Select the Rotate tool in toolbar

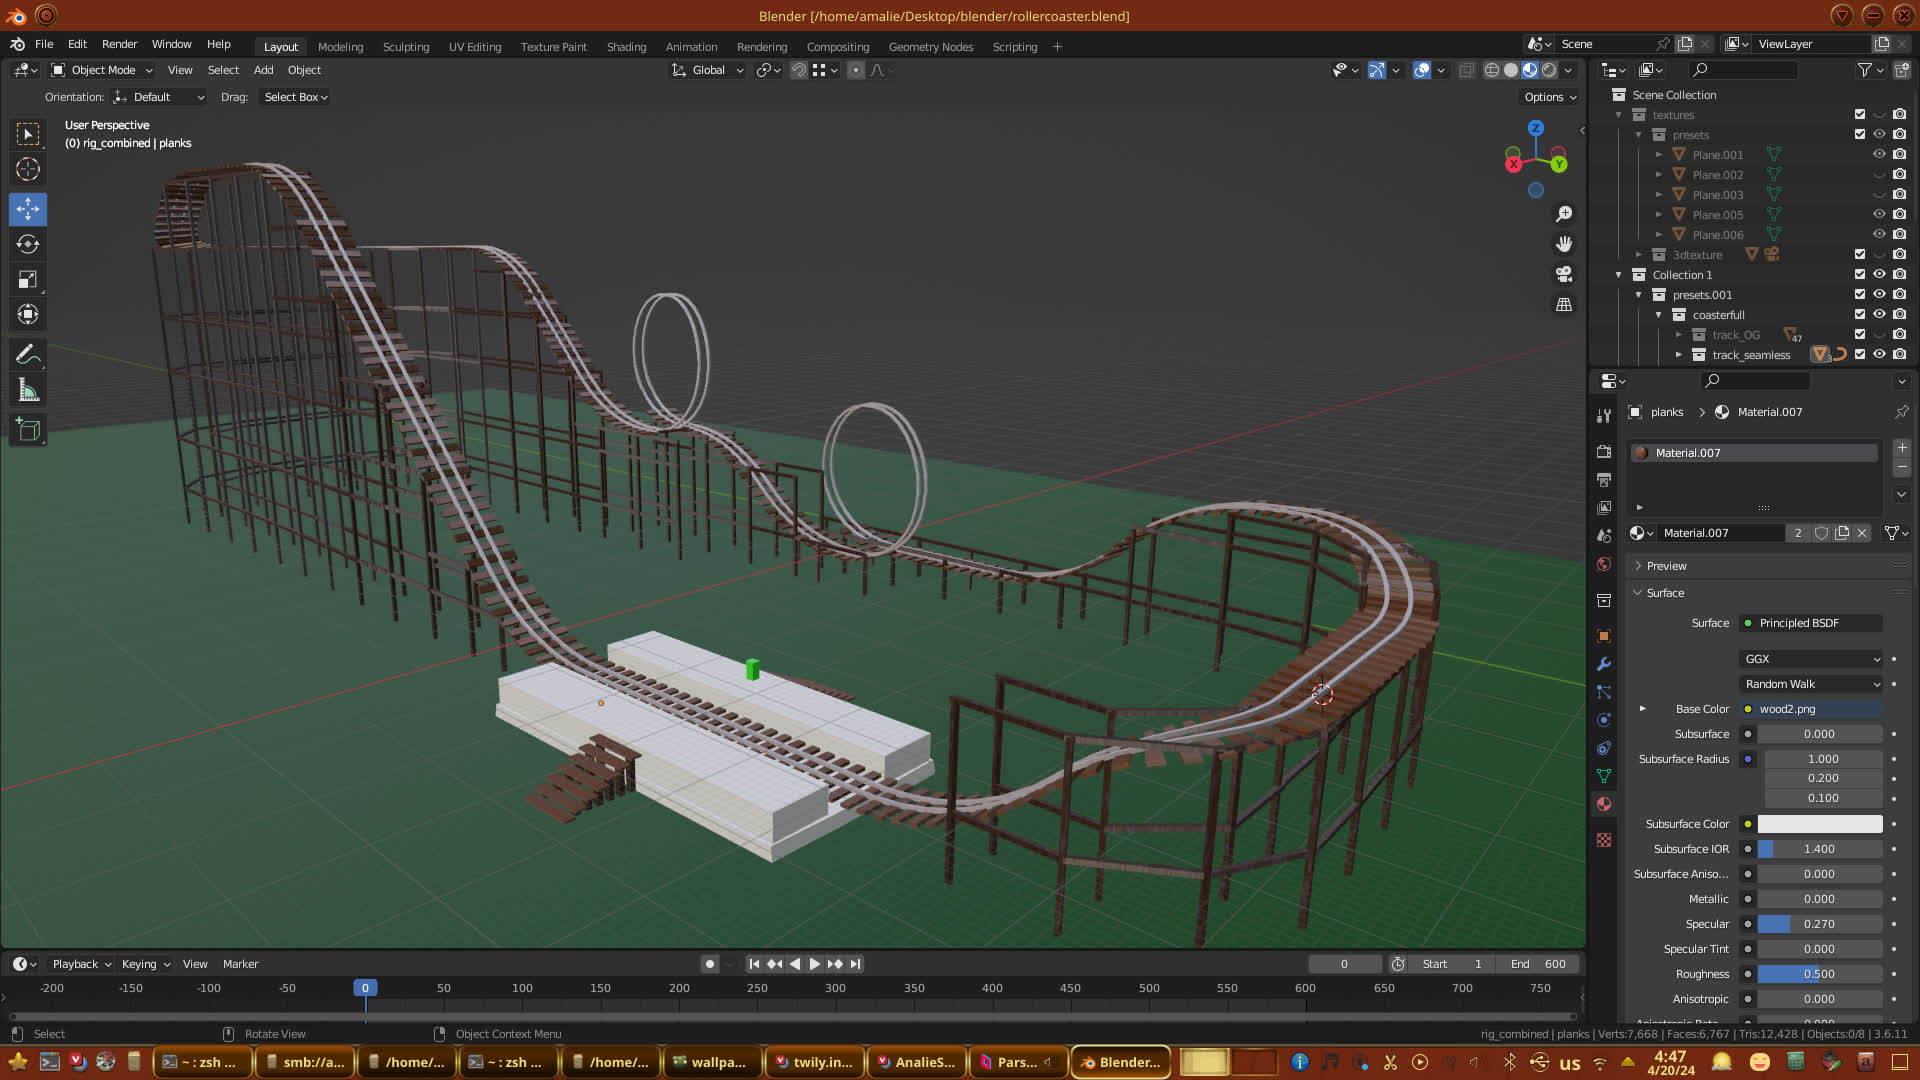click(28, 244)
